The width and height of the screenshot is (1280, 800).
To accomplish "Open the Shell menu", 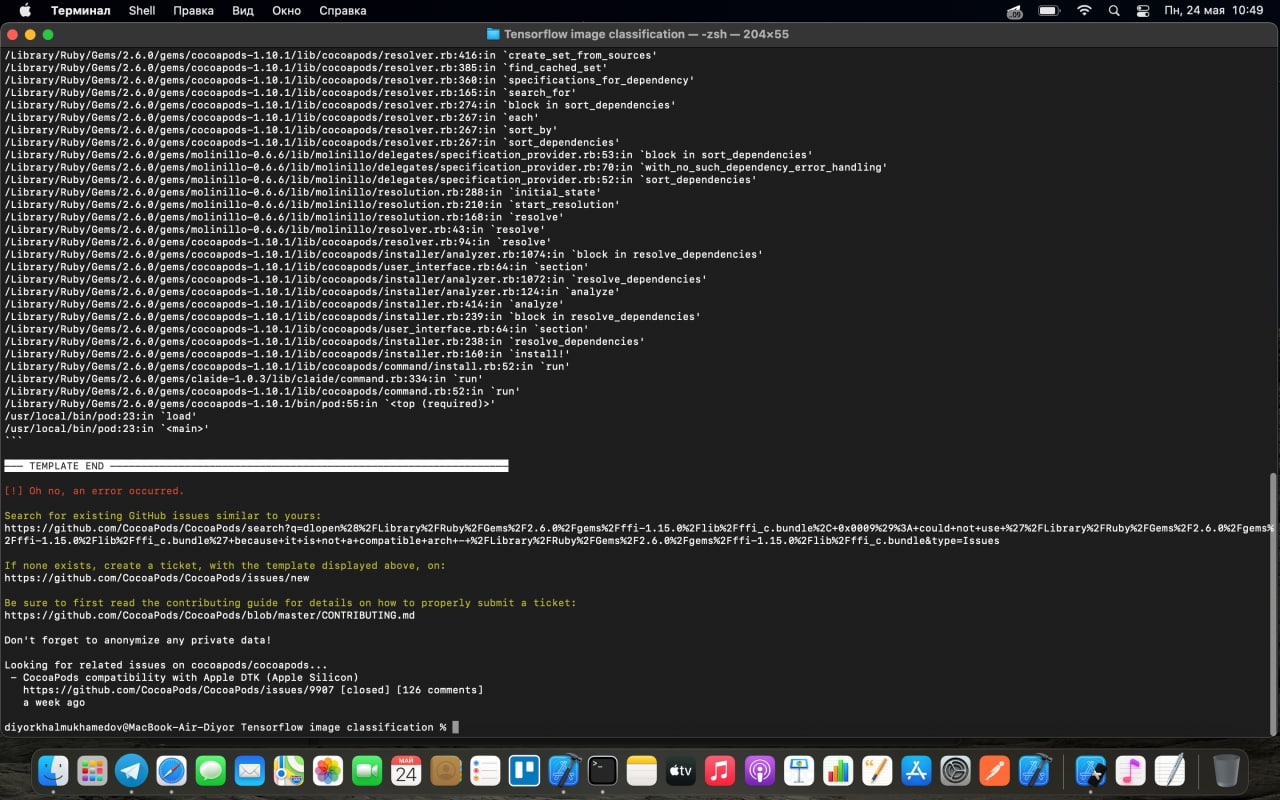I will point(142,10).
